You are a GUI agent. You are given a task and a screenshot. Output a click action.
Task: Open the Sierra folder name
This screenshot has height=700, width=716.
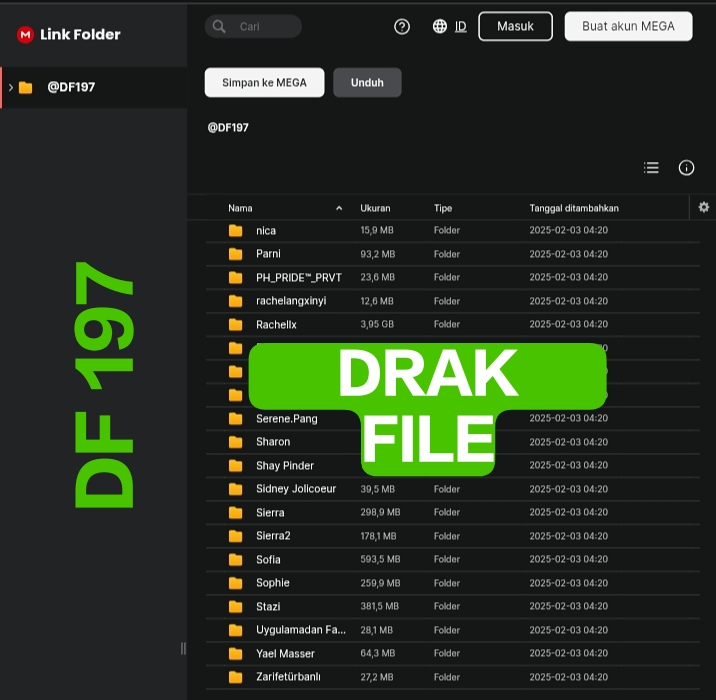point(270,513)
